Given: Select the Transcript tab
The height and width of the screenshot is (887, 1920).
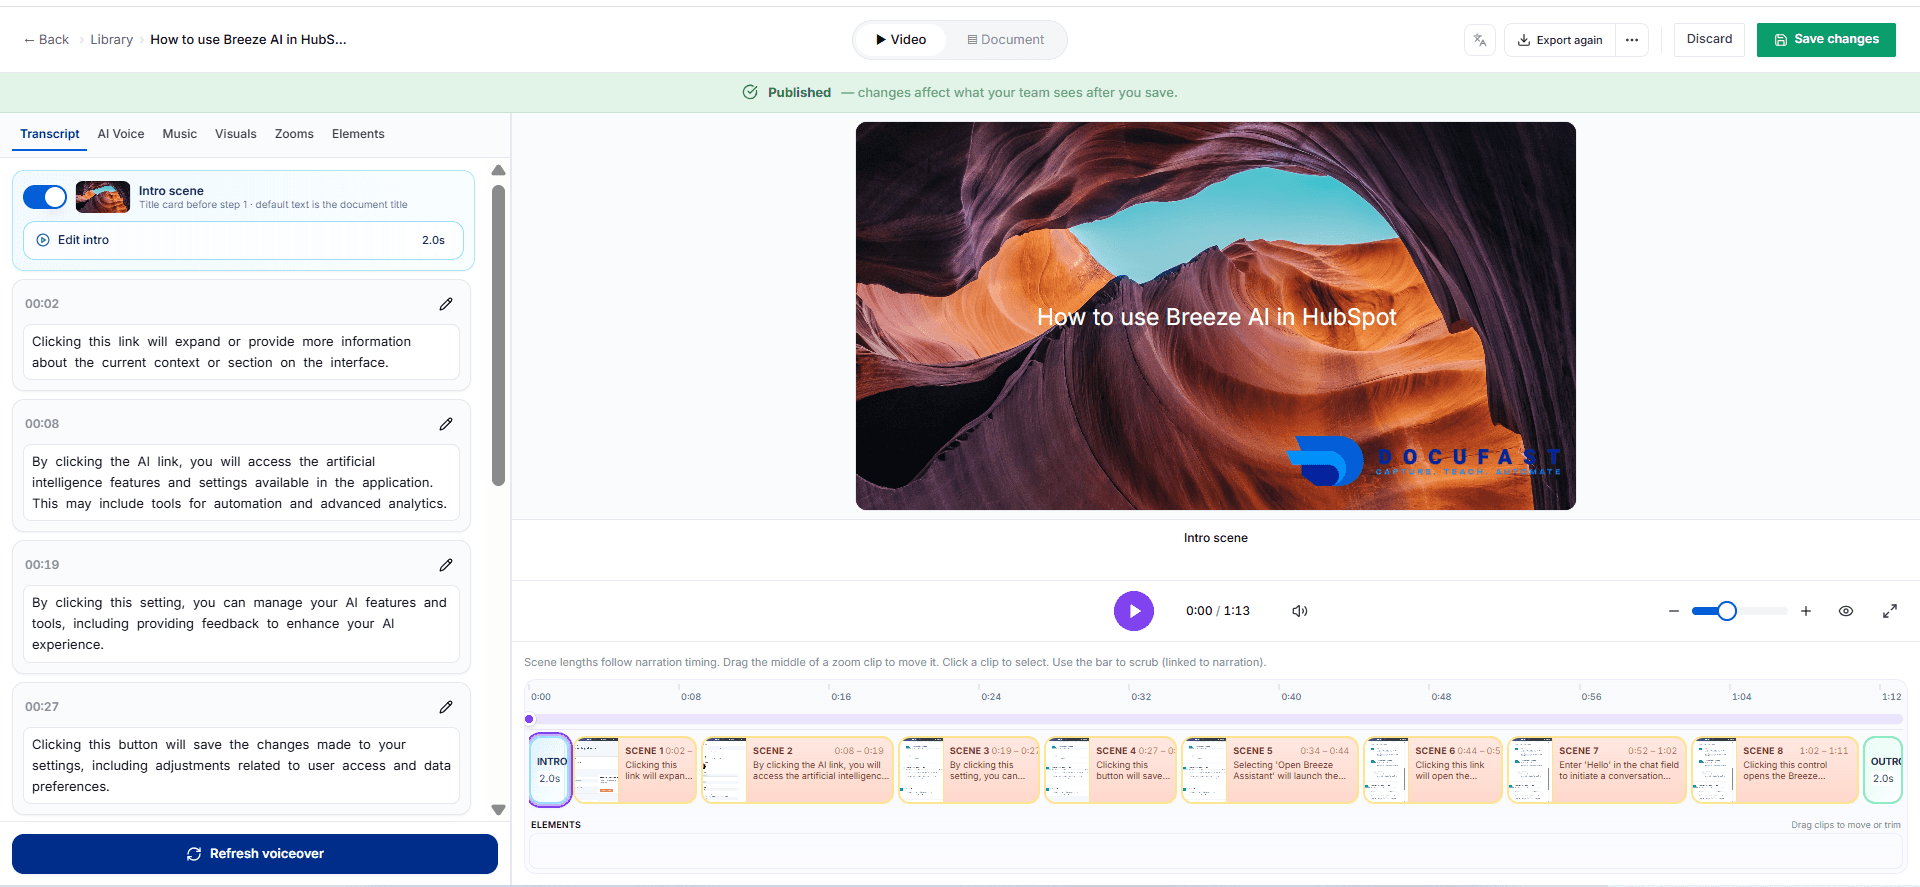Looking at the screenshot, I should [50, 134].
